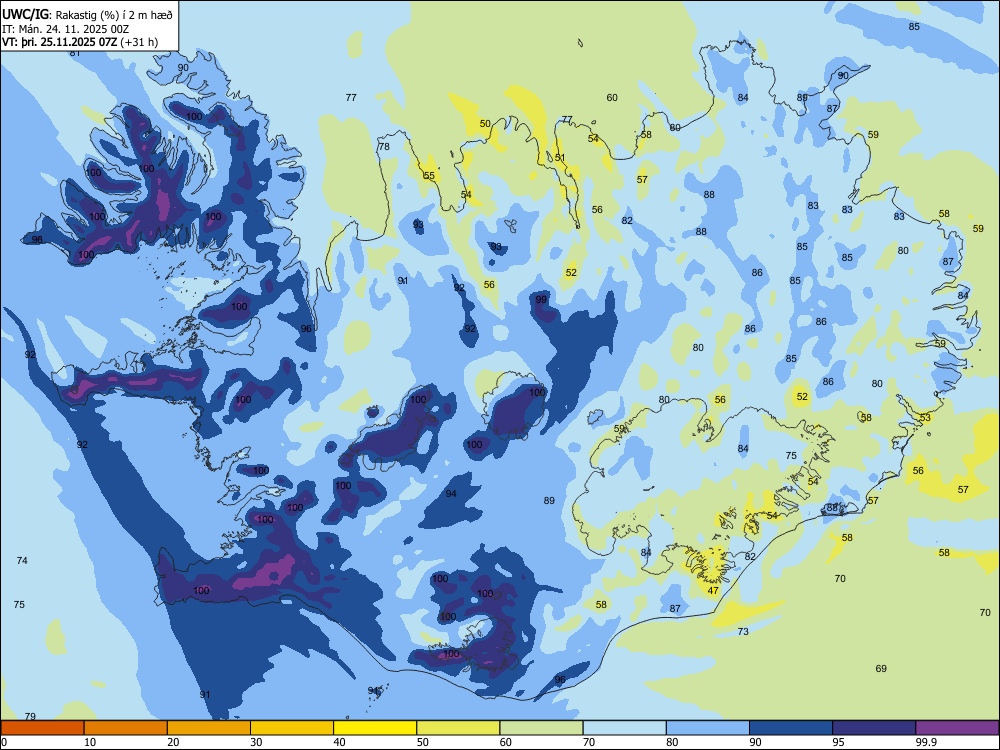1000x750 pixels.
Task: Click the humidity value '73' on the map
Action: (743, 631)
